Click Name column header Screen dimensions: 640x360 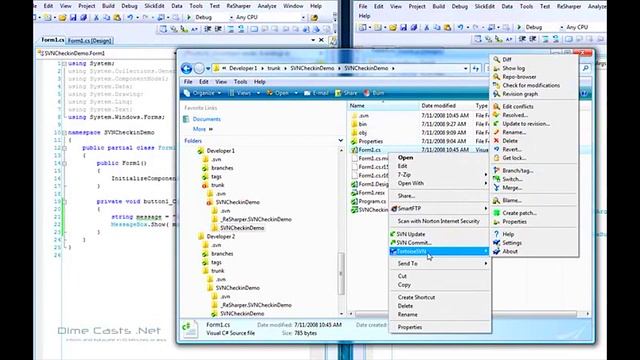point(383,106)
